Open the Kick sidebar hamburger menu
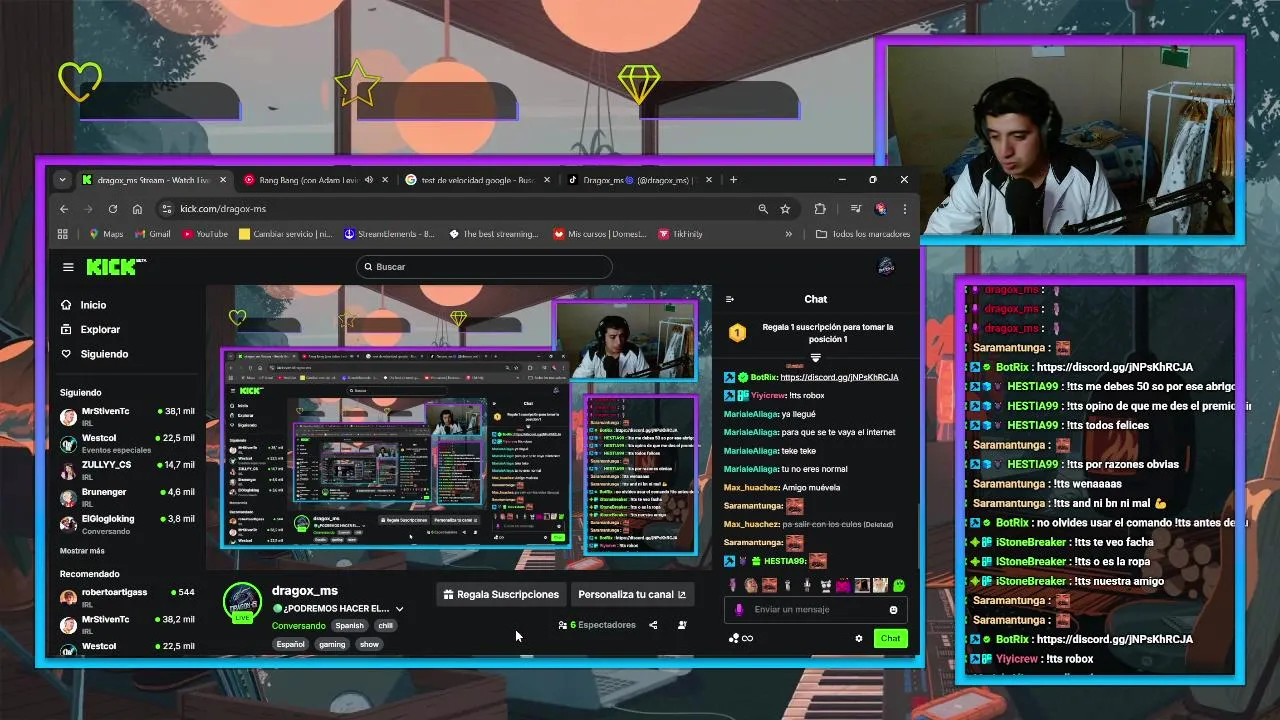This screenshot has height=720, width=1280. tap(68, 267)
